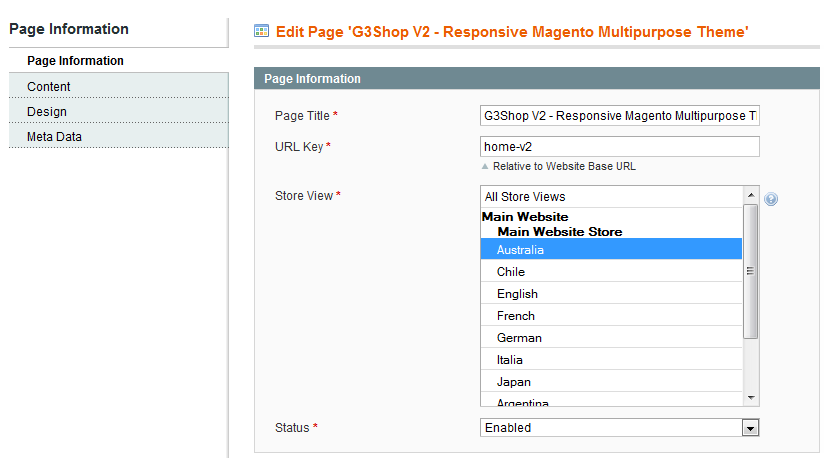Click the Main Website group label
The image size is (824, 458).
point(525,216)
